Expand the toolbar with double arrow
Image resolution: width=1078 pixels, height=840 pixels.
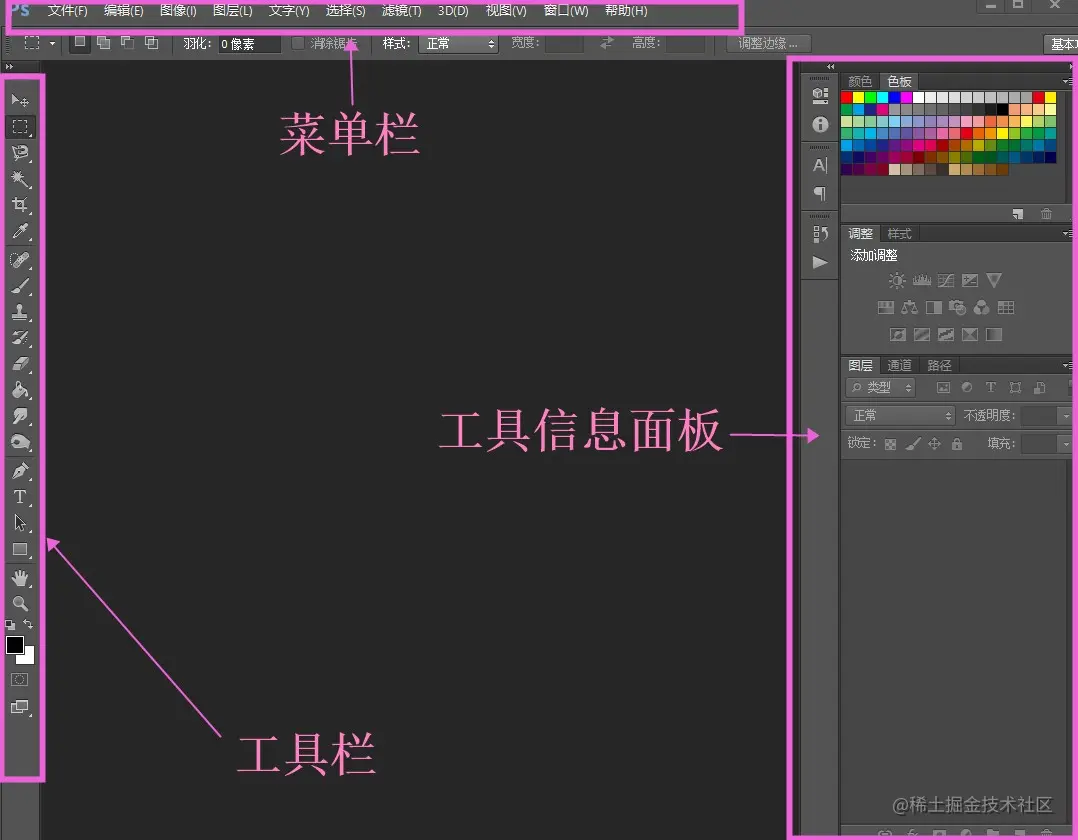9,67
